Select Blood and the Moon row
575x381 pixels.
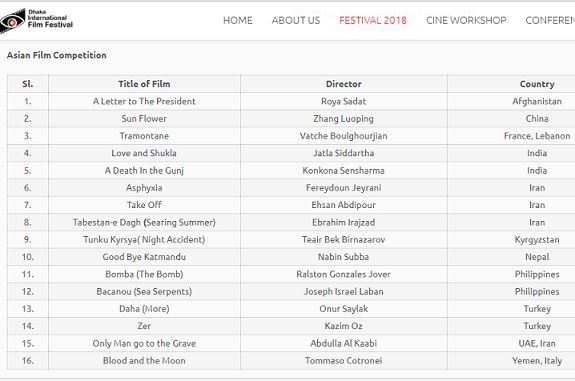click(291, 361)
